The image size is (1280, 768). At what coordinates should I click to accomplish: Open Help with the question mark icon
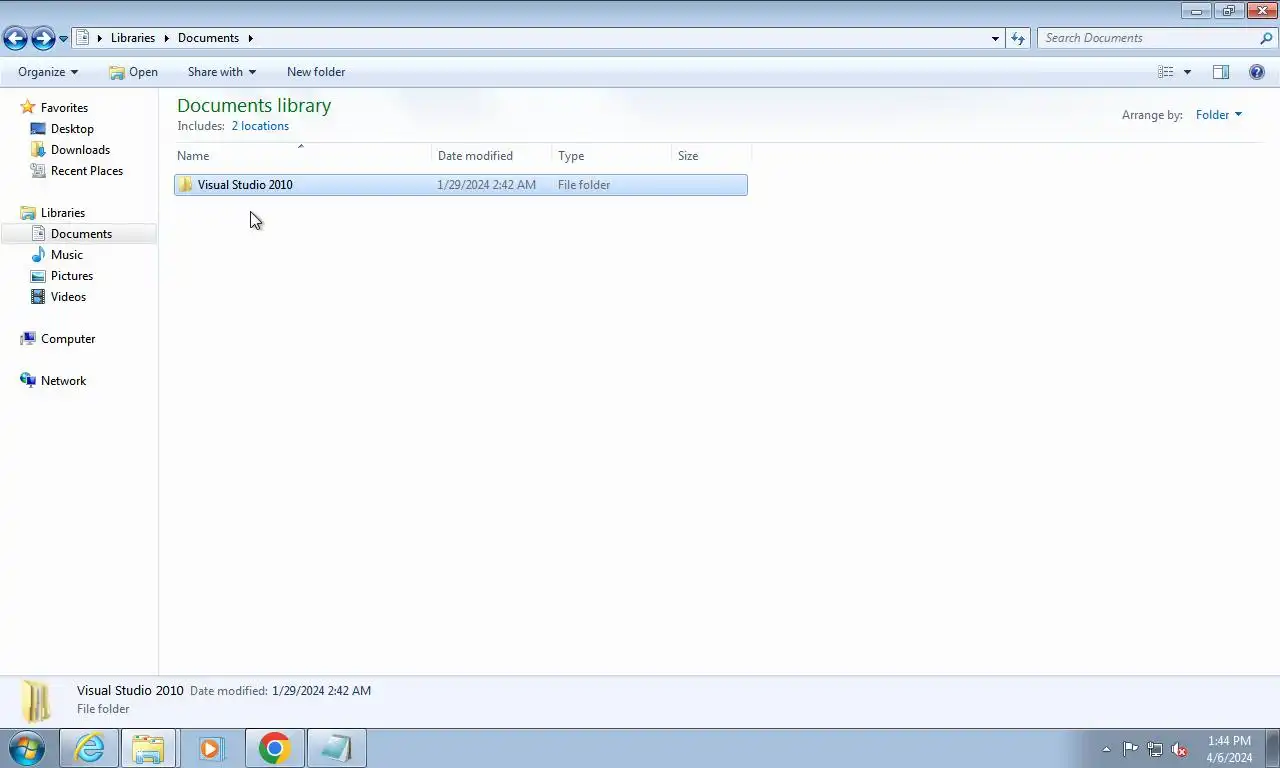click(1257, 72)
